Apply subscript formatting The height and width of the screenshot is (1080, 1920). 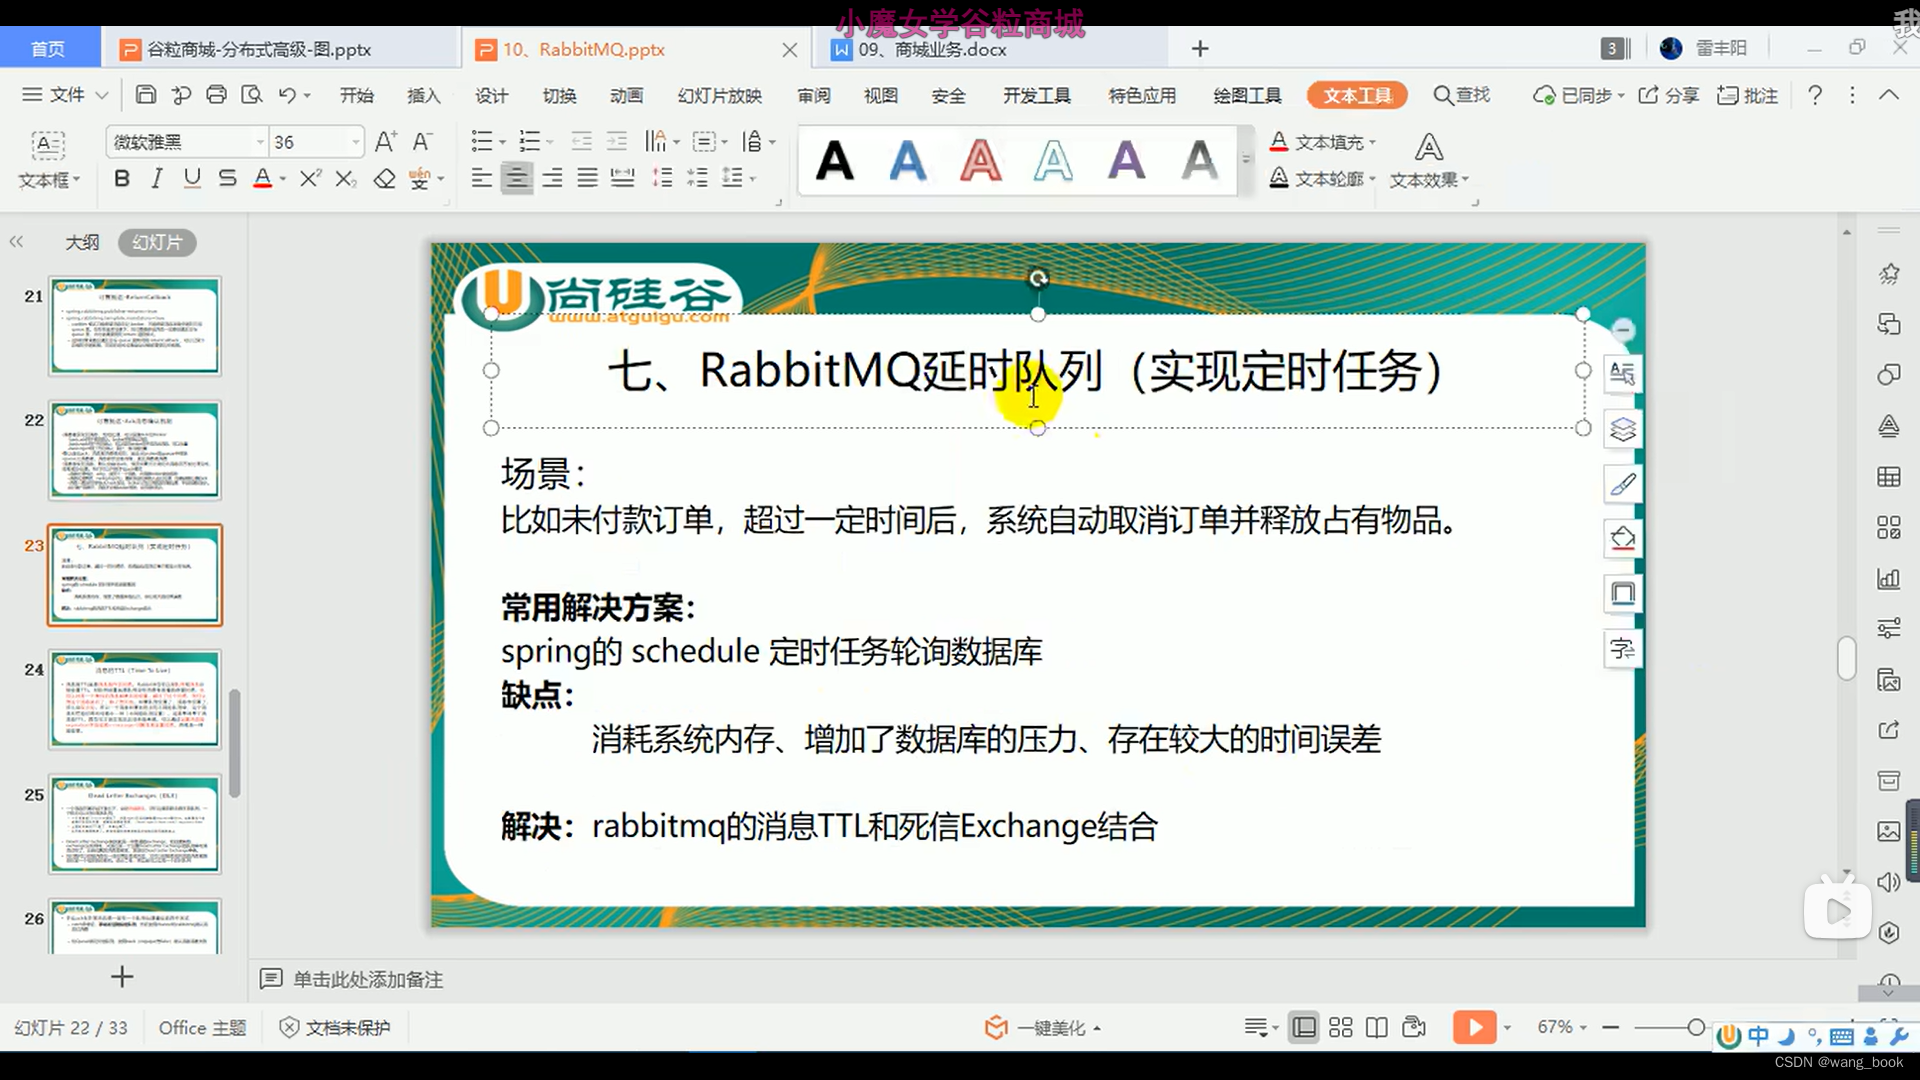(x=345, y=179)
